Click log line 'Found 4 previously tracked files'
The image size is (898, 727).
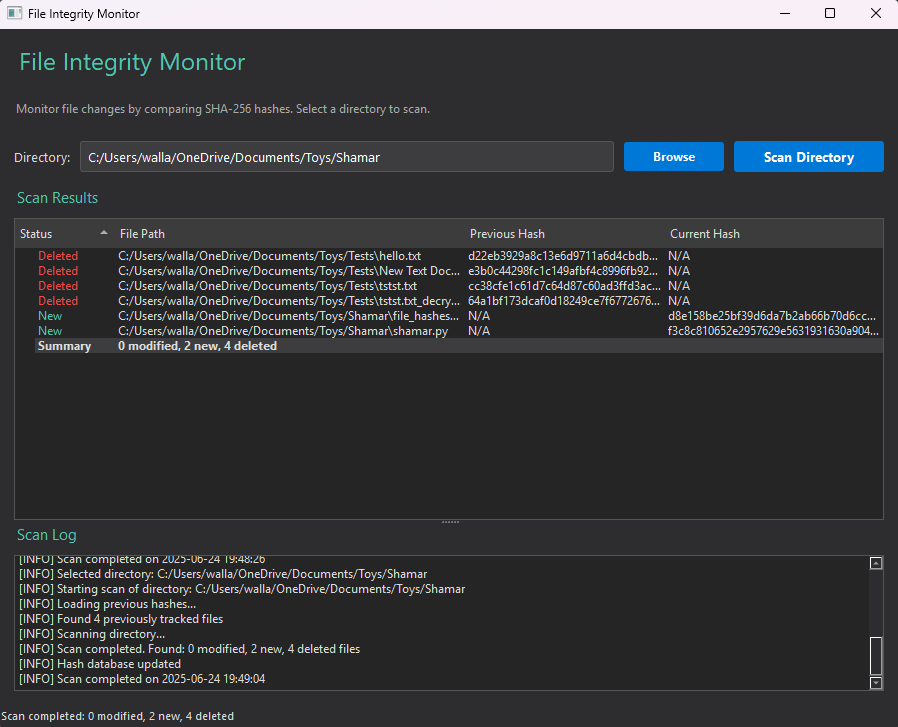tap(121, 619)
